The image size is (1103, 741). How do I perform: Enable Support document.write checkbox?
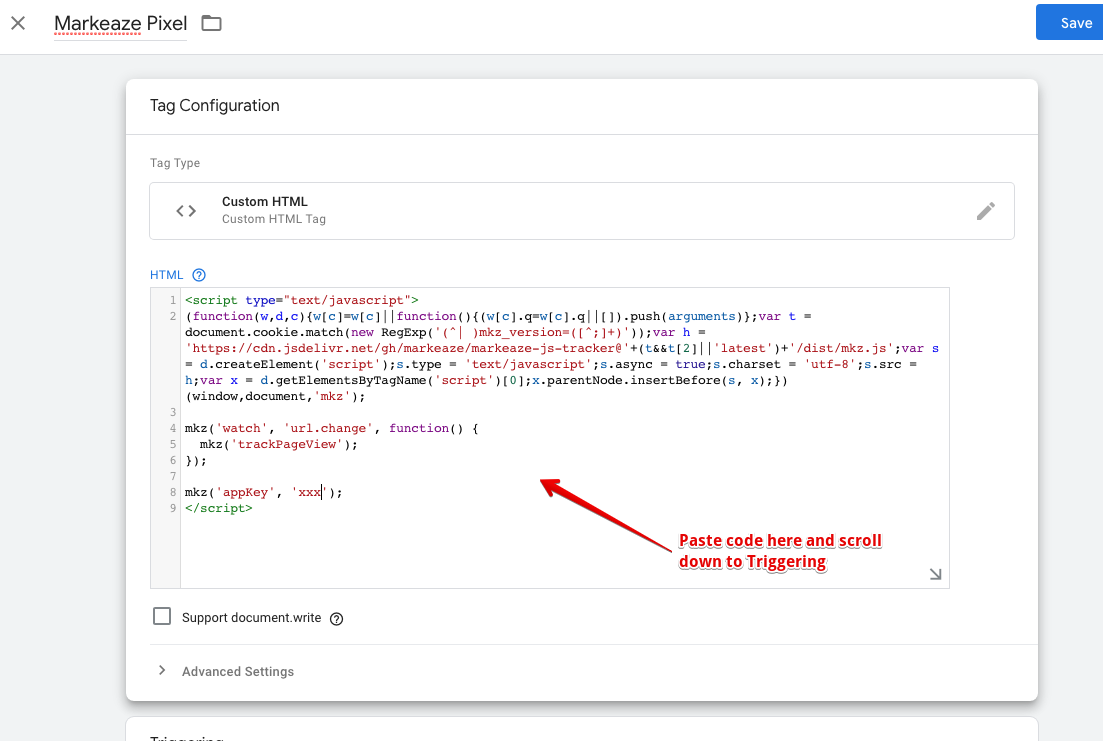162,616
